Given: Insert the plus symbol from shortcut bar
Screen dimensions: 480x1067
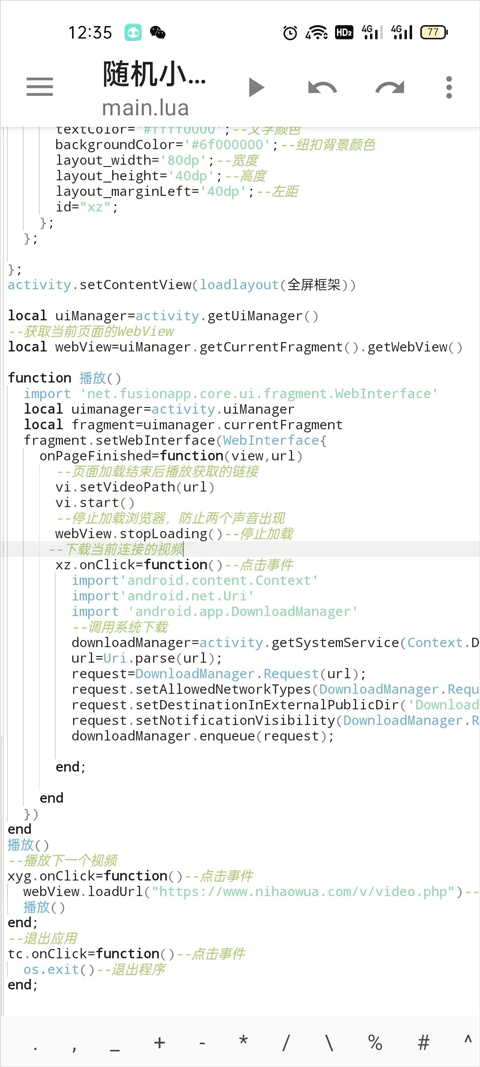Looking at the screenshot, I should [x=160, y=1042].
